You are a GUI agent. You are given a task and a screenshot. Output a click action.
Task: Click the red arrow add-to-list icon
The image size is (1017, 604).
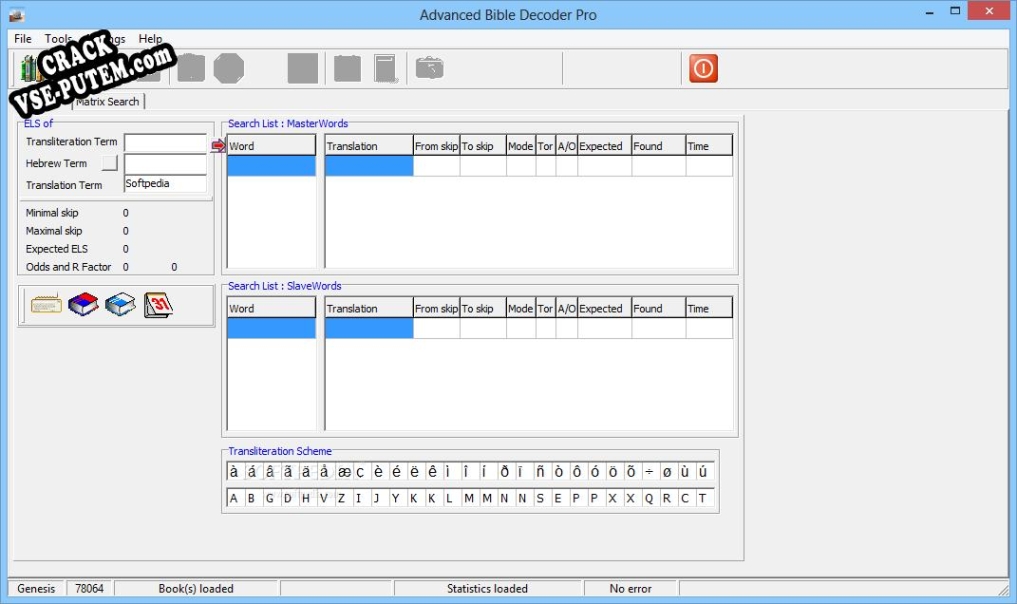(218, 145)
